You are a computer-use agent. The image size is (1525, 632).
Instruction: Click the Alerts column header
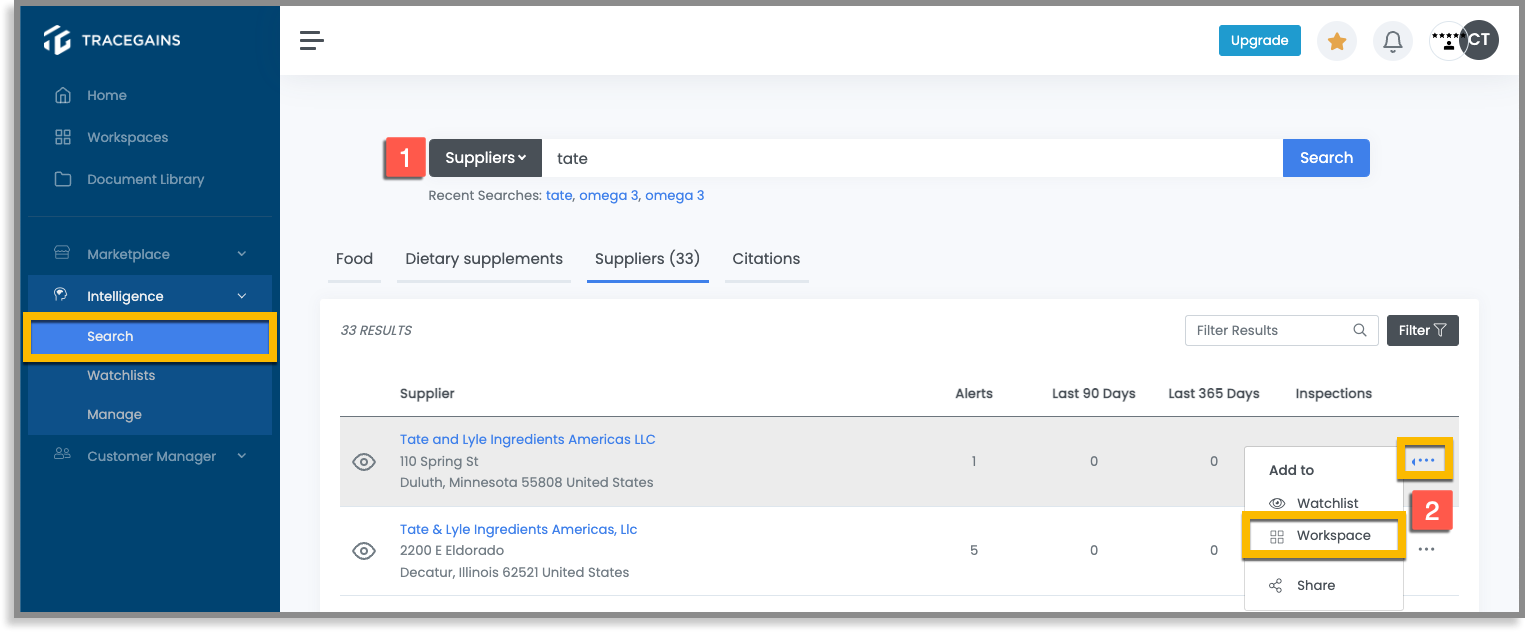[974, 394]
